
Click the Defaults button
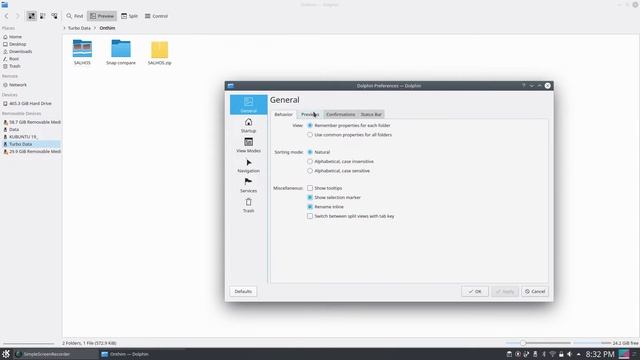(x=243, y=291)
